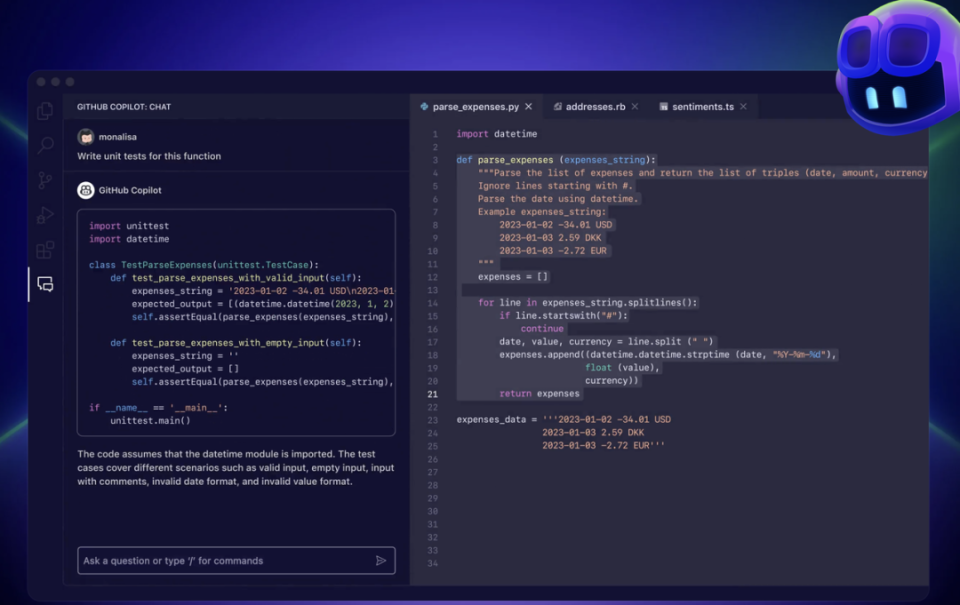The image size is (960, 605).
Task: Open the Extensions panel
Action: click(44, 250)
